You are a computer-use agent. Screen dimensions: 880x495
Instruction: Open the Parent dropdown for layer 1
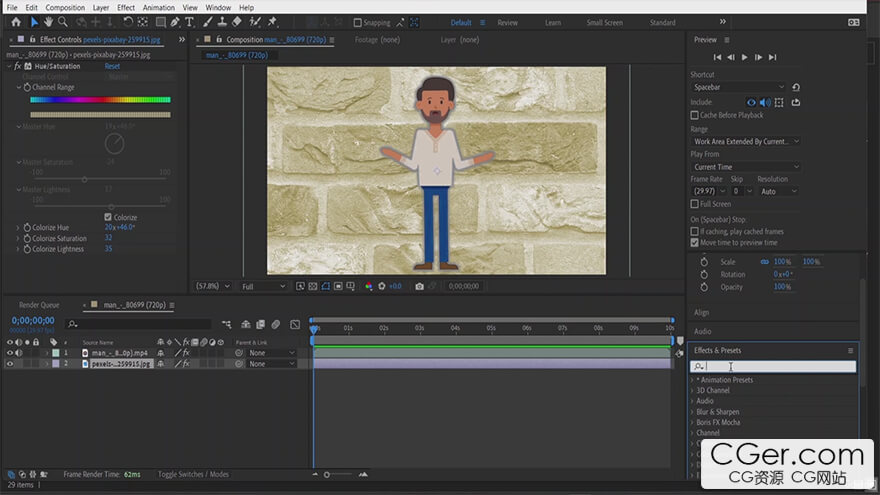pos(272,353)
